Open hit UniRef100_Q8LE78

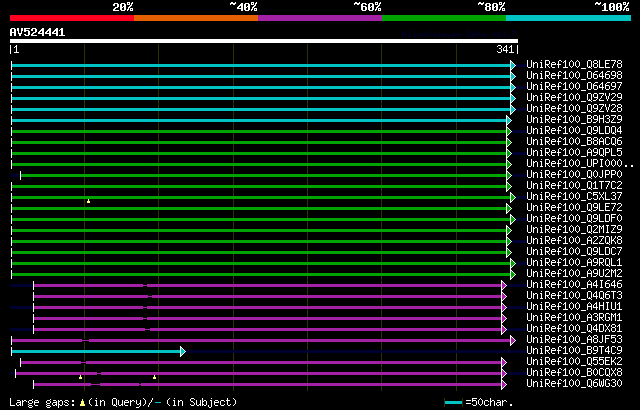click(x=574, y=64)
